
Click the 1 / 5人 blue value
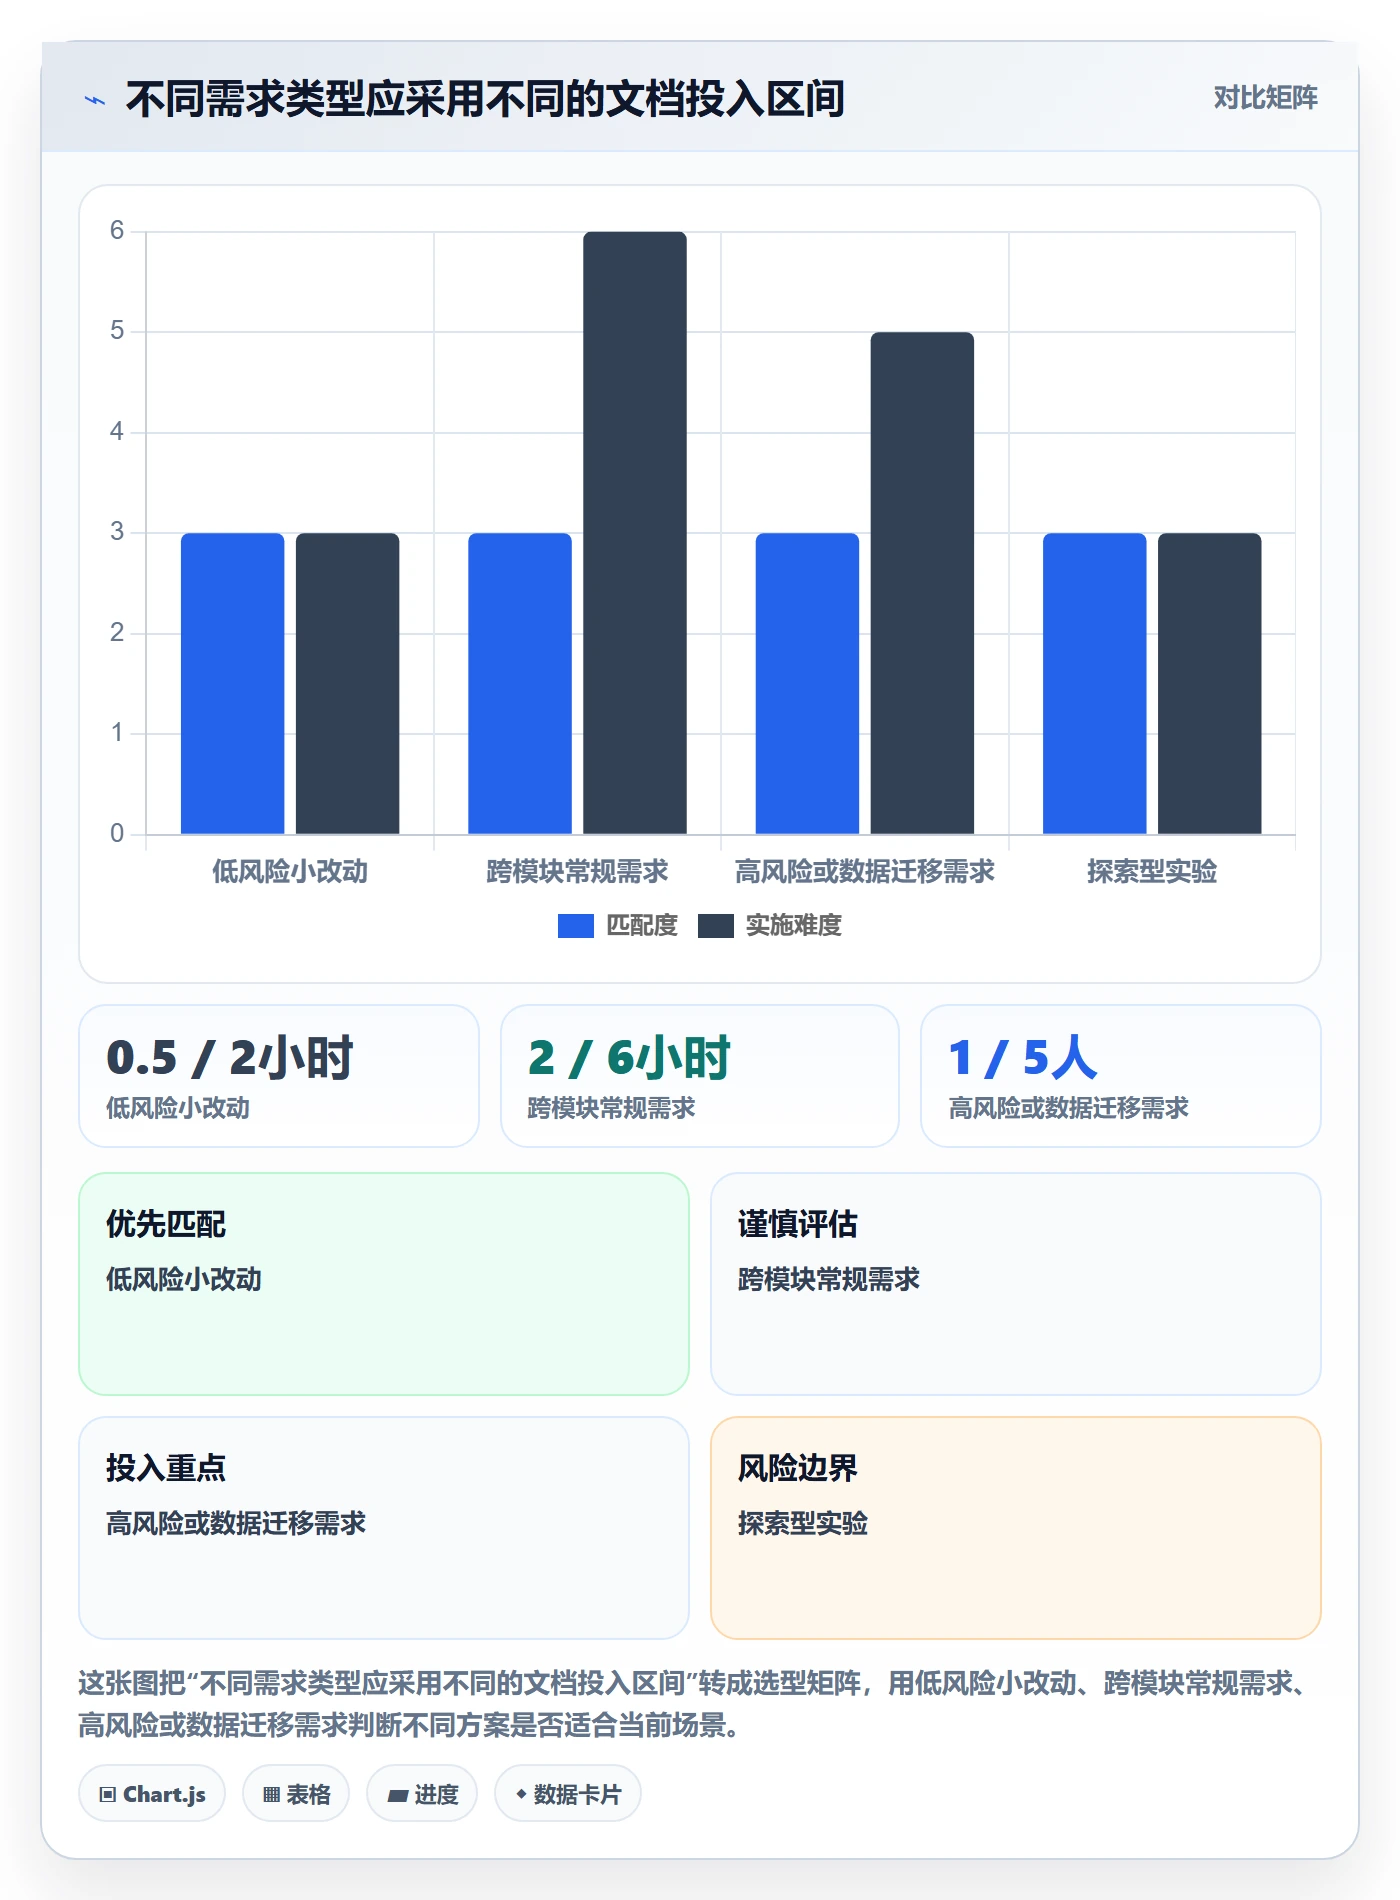tap(1023, 1058)
